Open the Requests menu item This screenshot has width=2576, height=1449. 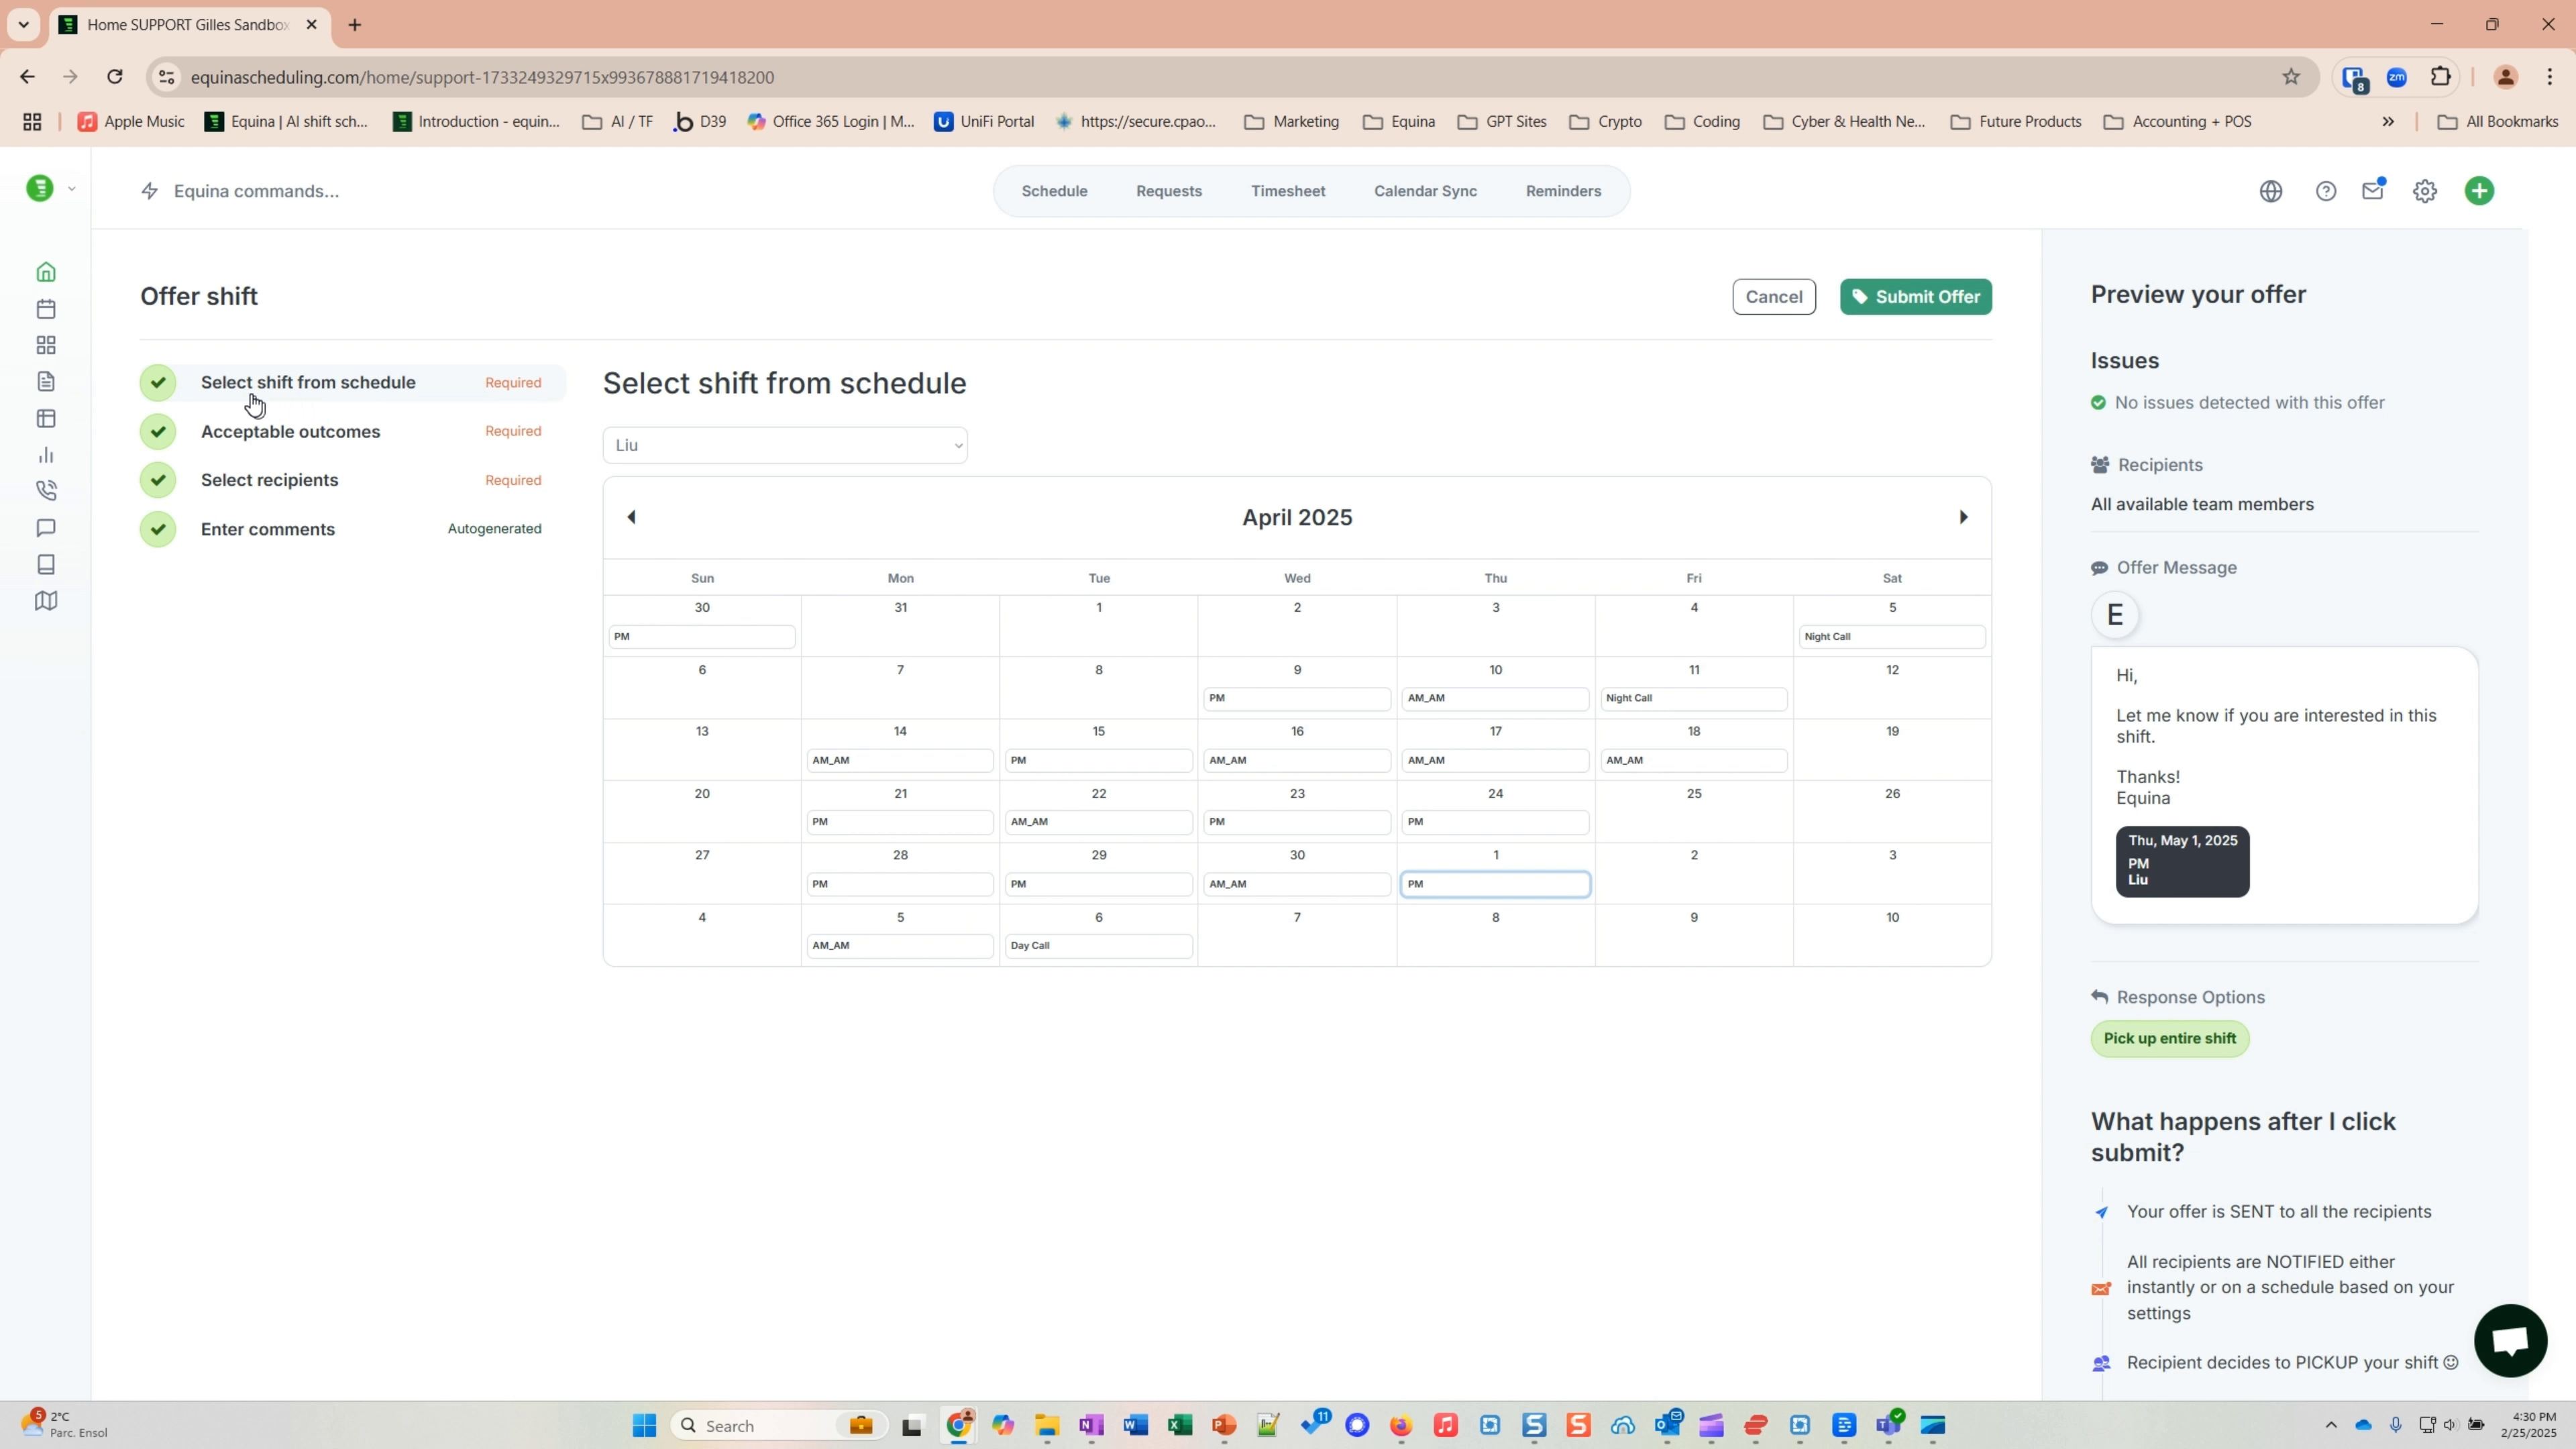coord(1168,190)
